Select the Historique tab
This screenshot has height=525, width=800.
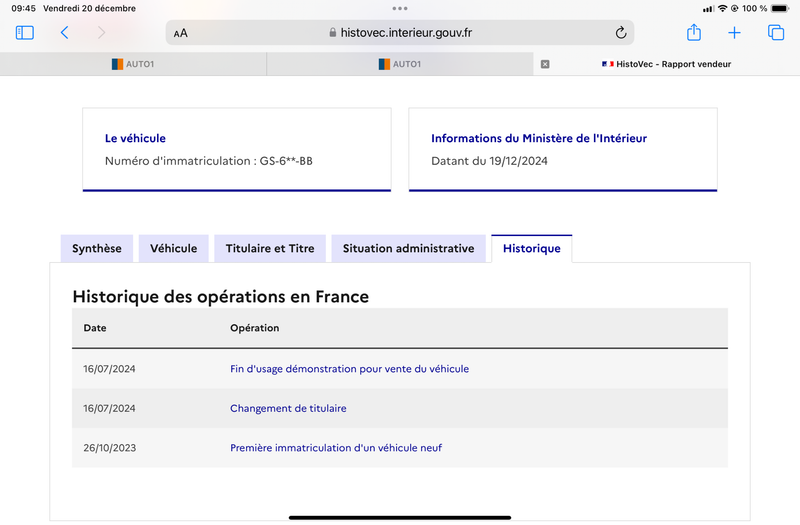coord(532,248)
